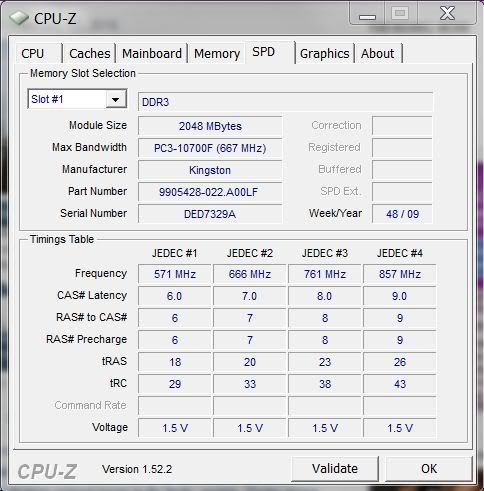This screenshot has height=491, width=484.
Task: Click the Version 1.52.2 text
Action: [x=137, y=469]
